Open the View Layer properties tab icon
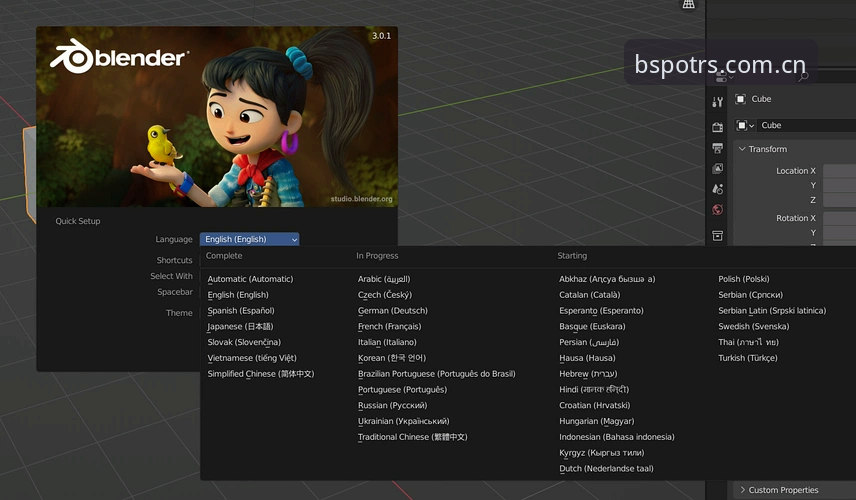This screenshot has height=500, width=856. [x=717, y=169]
